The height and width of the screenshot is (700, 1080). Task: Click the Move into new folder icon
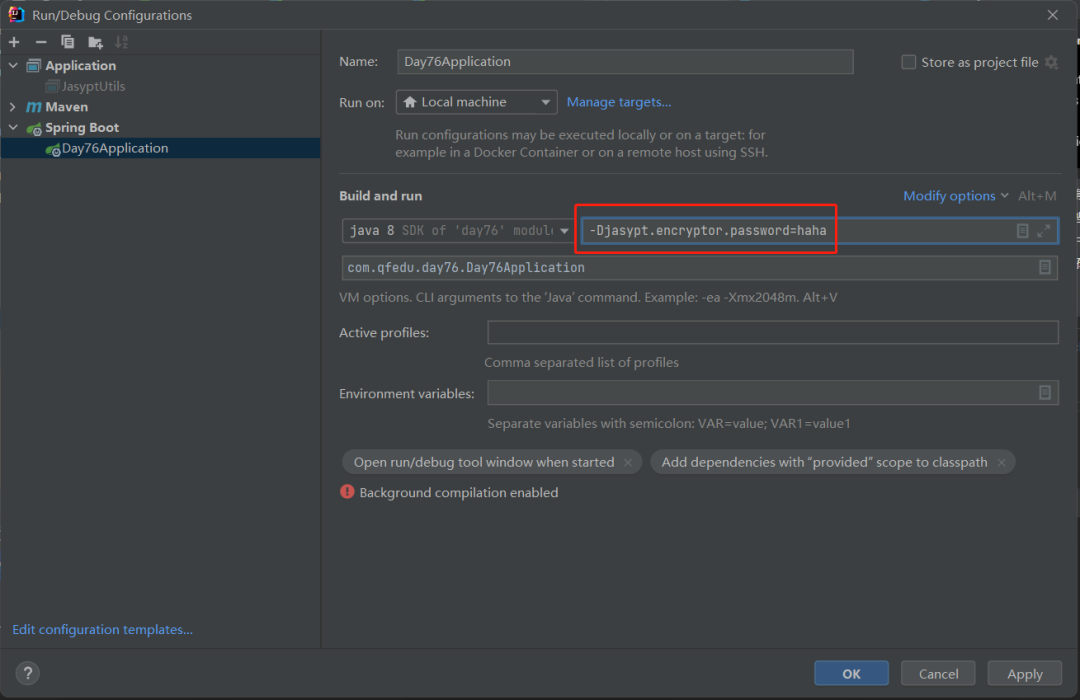(95, 42)
